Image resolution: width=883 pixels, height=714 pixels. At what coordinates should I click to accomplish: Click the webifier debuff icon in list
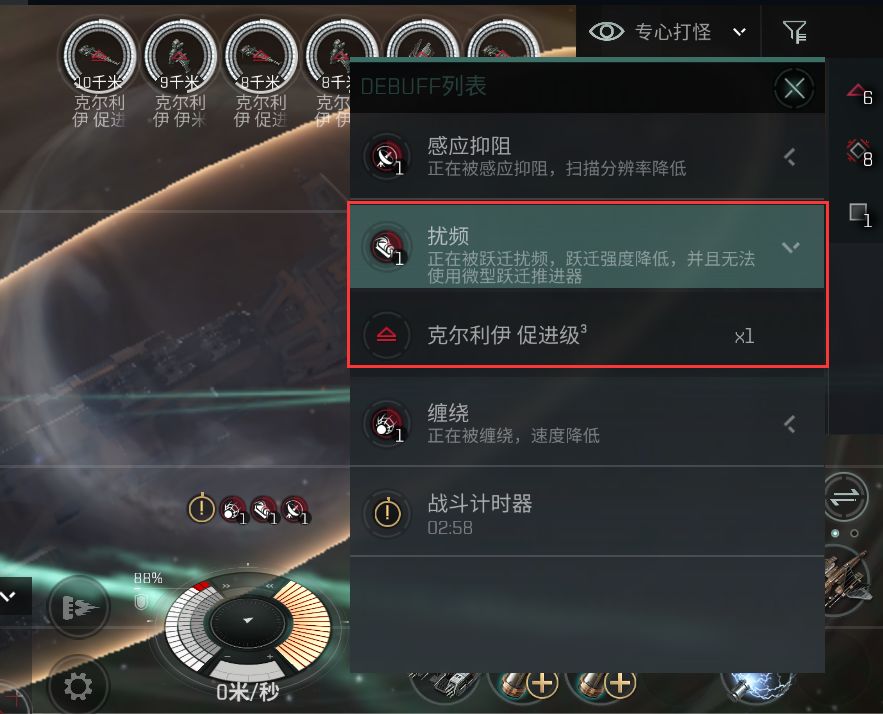387,423
